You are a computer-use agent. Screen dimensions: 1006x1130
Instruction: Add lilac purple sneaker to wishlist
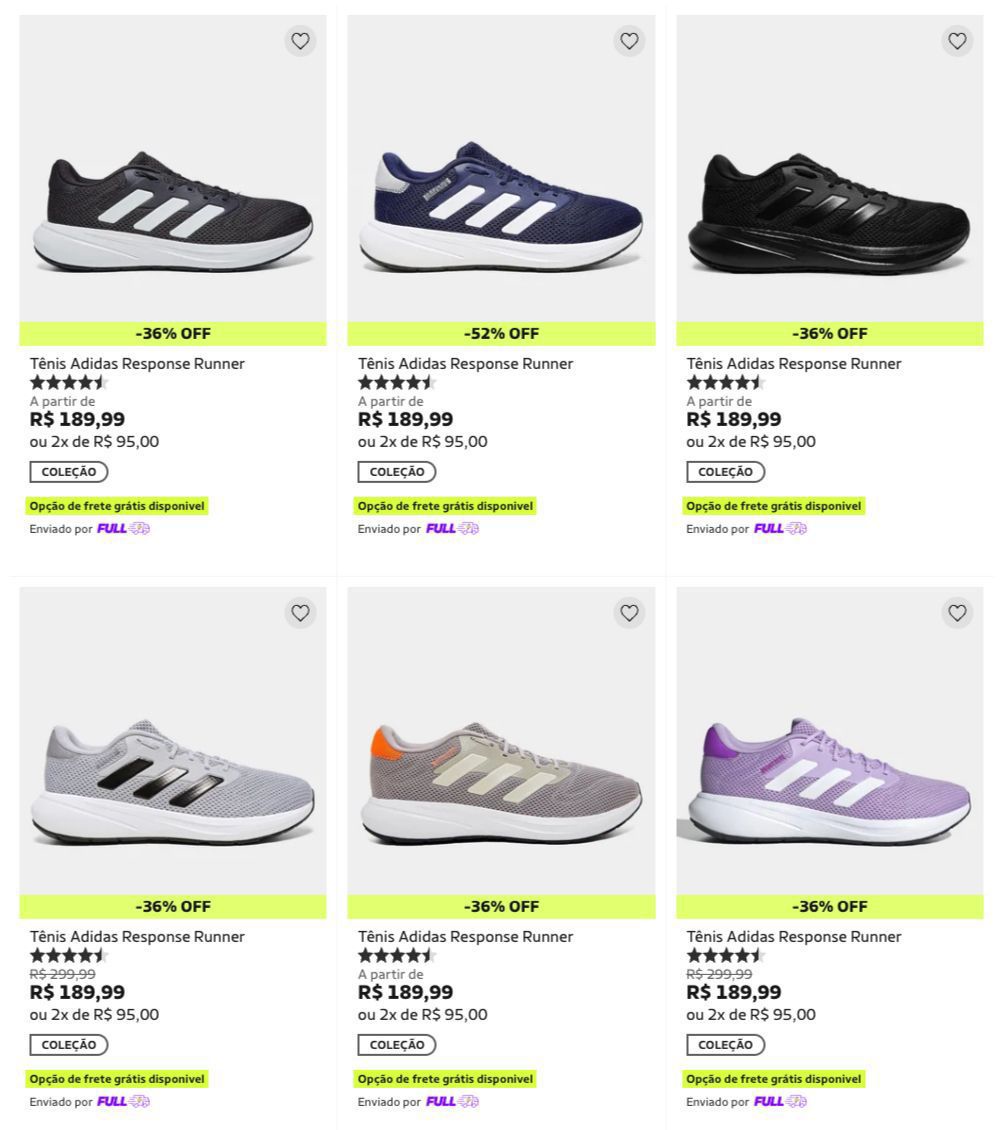point(957,613)
